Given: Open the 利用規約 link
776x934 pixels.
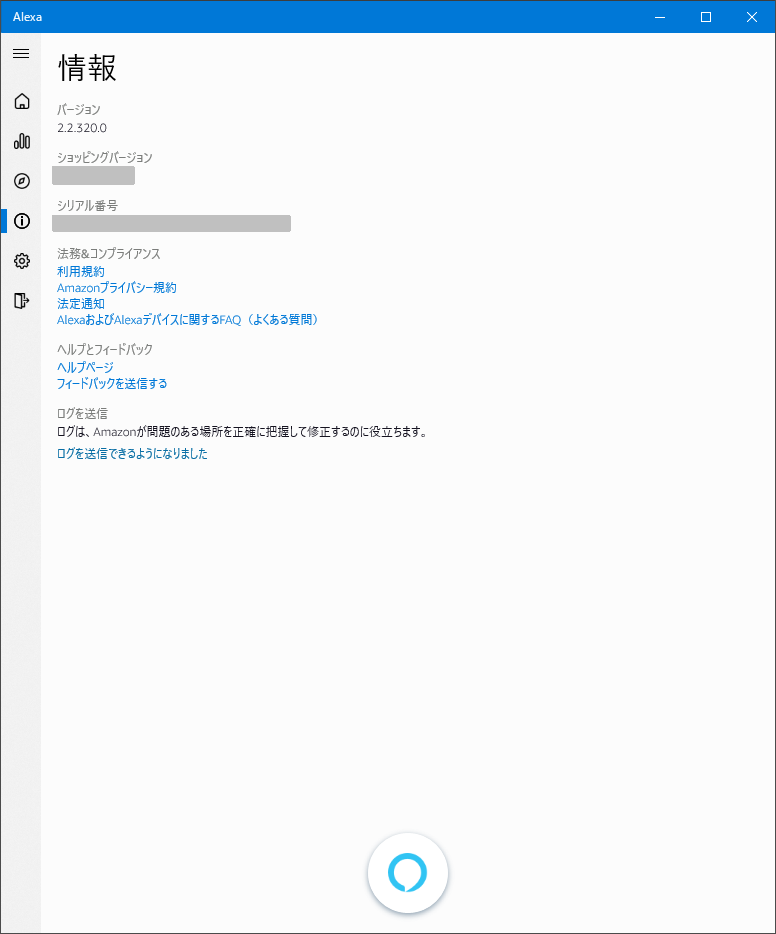Looking at the screenshot, I should (x=80, y=272).
